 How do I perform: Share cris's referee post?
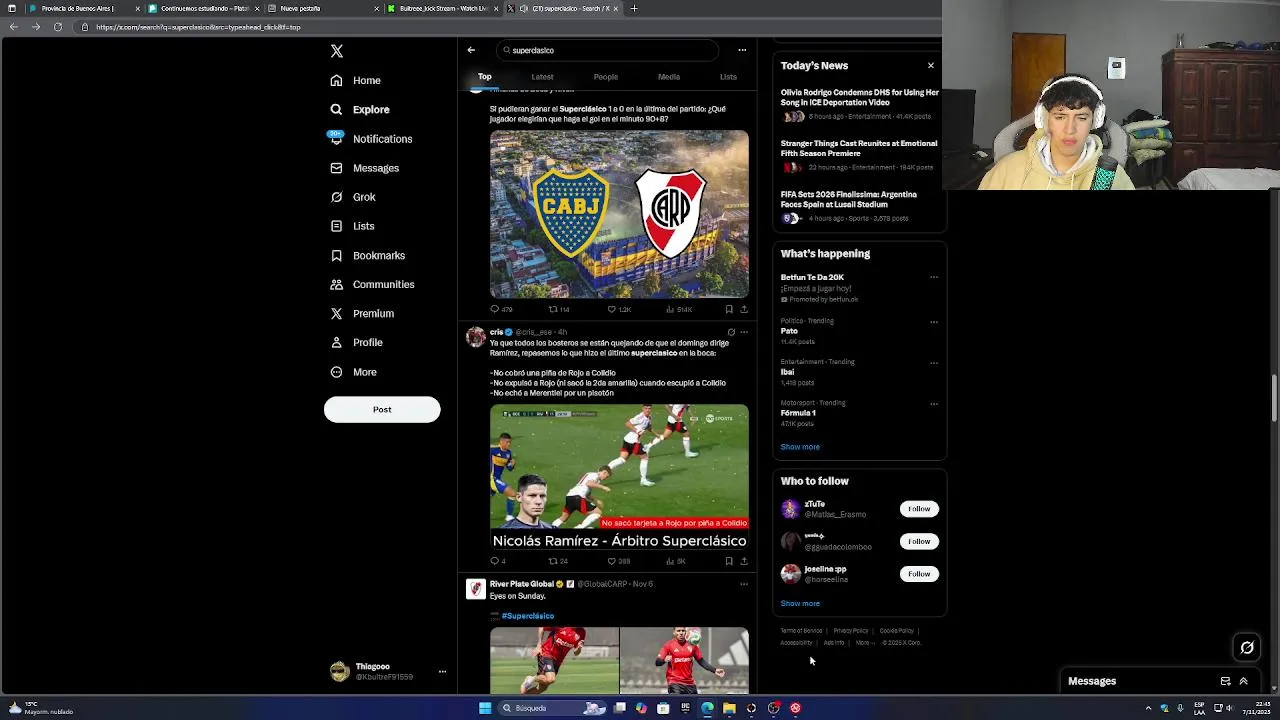point(743,561)
